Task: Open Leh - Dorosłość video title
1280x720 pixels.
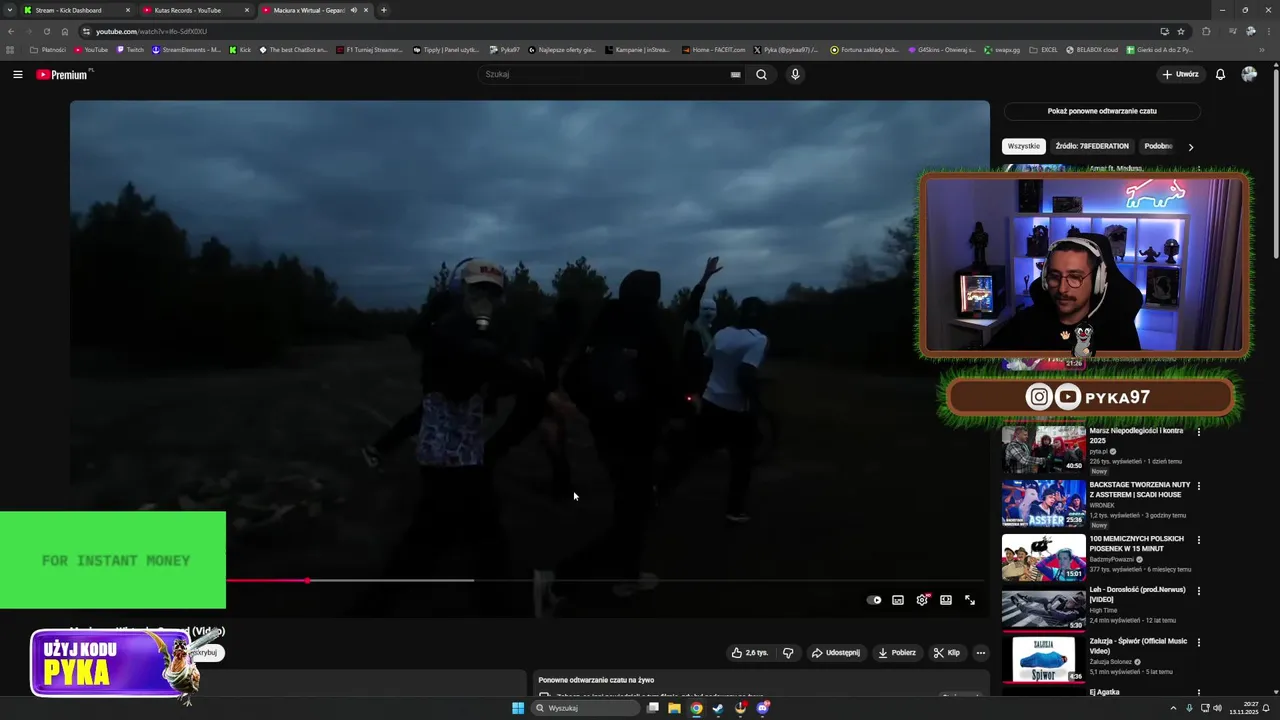Action: [1137, 594]
